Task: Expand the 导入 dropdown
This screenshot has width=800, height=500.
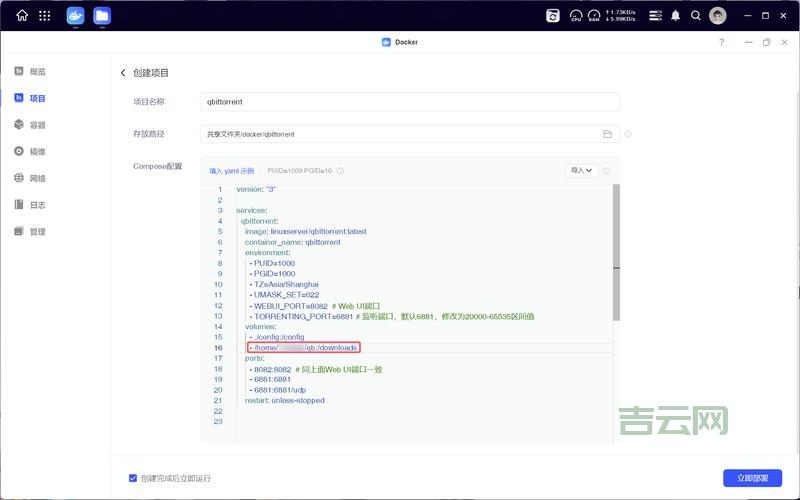Action: click(x=581, y=171)
